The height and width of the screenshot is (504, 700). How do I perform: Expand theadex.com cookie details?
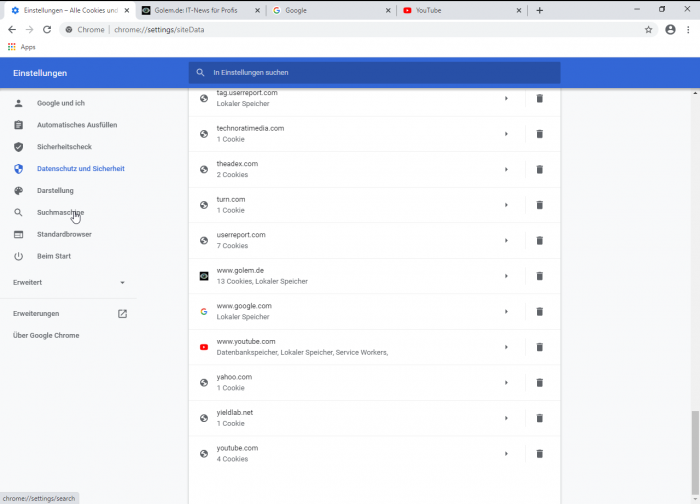pyautogui.click(x=506, y=169)
